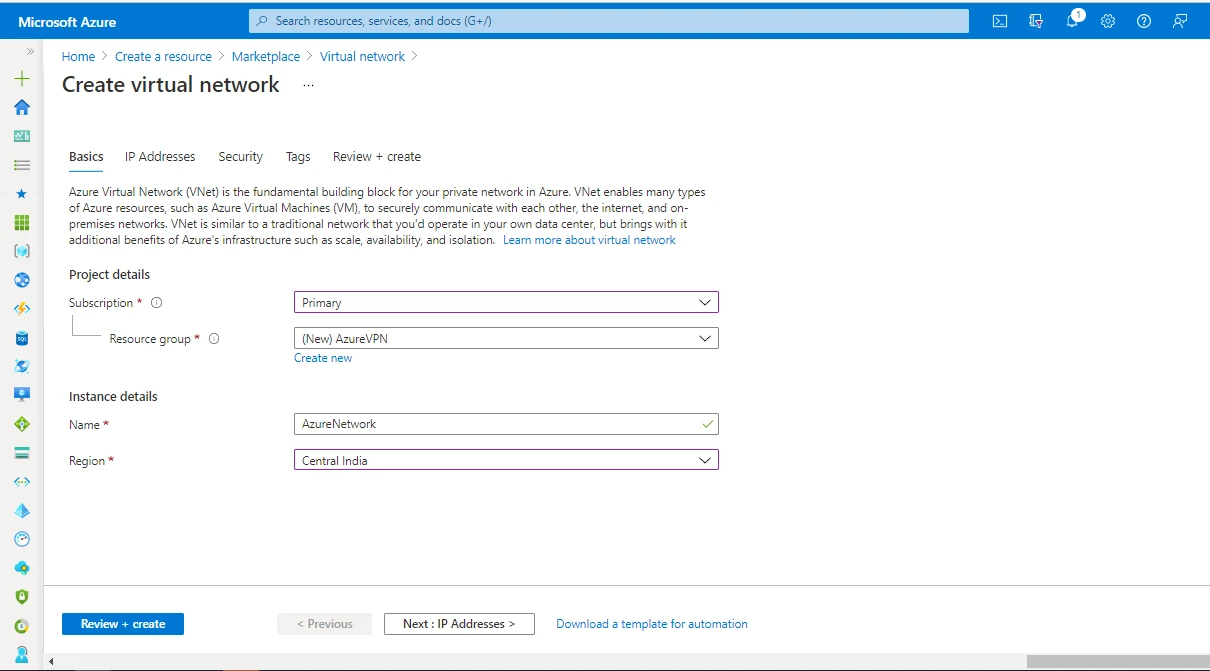Open the Subscription dropdown
The width and height of the screenshot is (1210, 671).
pyautogui.click(x=505, y=302)
